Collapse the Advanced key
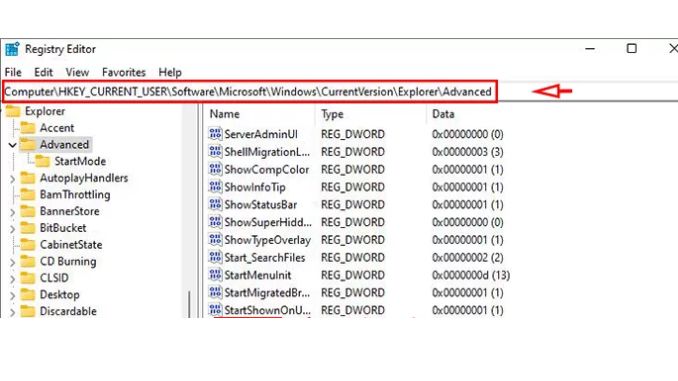 (12, 145)
